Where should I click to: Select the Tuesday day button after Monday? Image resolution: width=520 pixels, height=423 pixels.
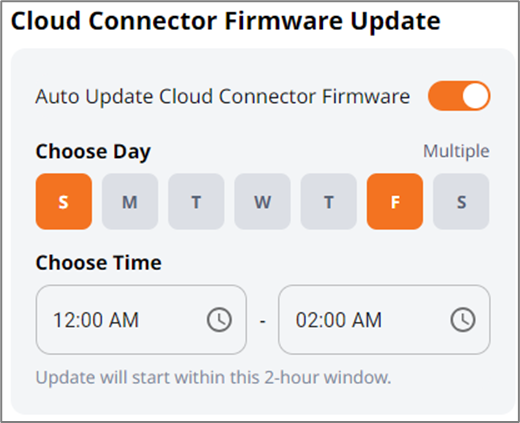pyautogui.click(x=196, y=201)
